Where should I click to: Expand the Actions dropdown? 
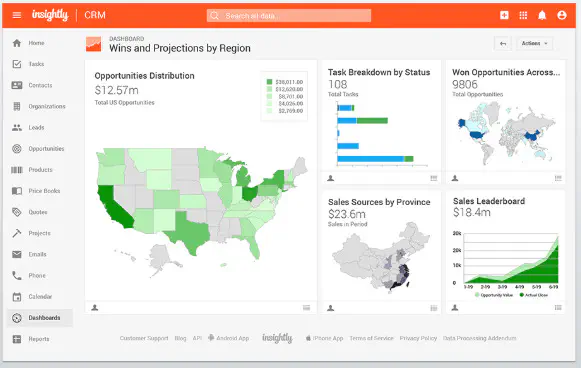pos(534,44)
